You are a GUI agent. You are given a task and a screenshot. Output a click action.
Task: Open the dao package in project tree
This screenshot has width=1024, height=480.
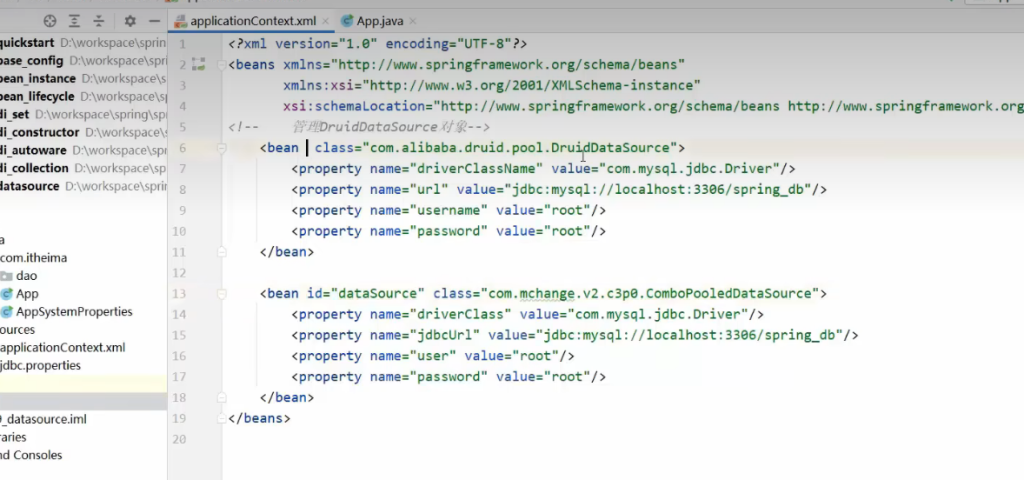26,275
